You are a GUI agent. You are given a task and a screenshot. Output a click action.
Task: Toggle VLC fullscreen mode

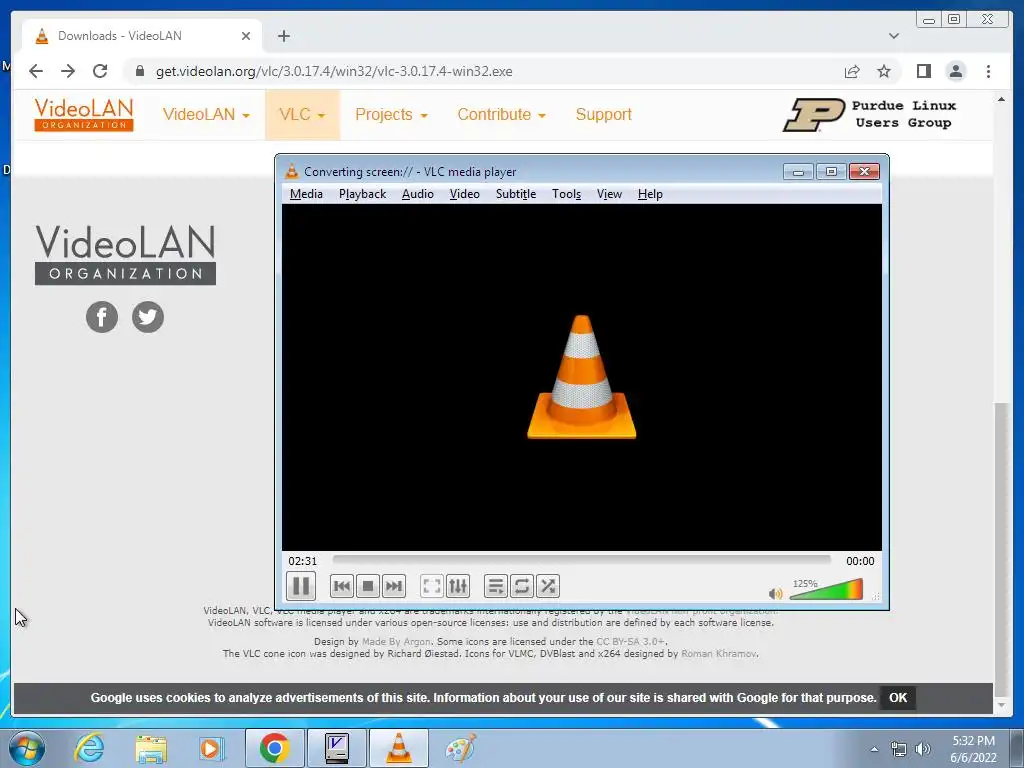432,586
